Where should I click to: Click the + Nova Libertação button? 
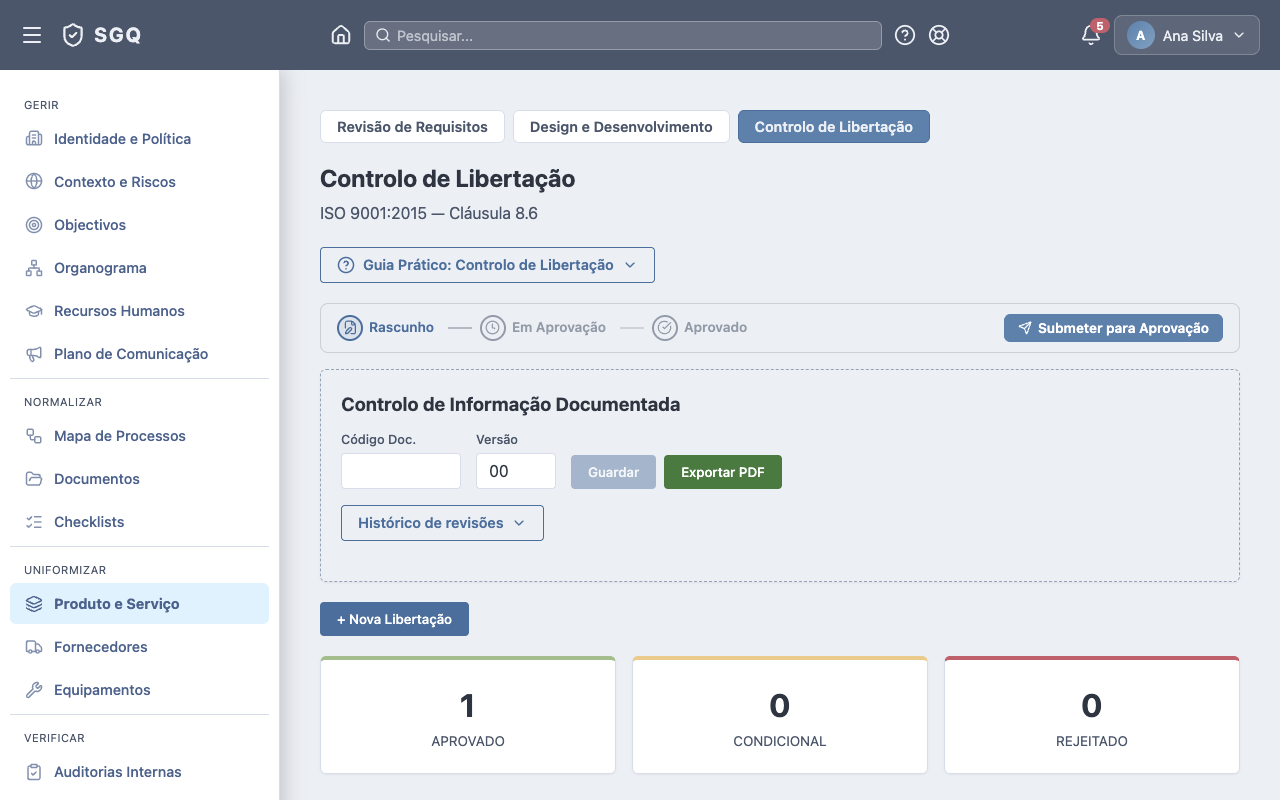pos(394,619)
